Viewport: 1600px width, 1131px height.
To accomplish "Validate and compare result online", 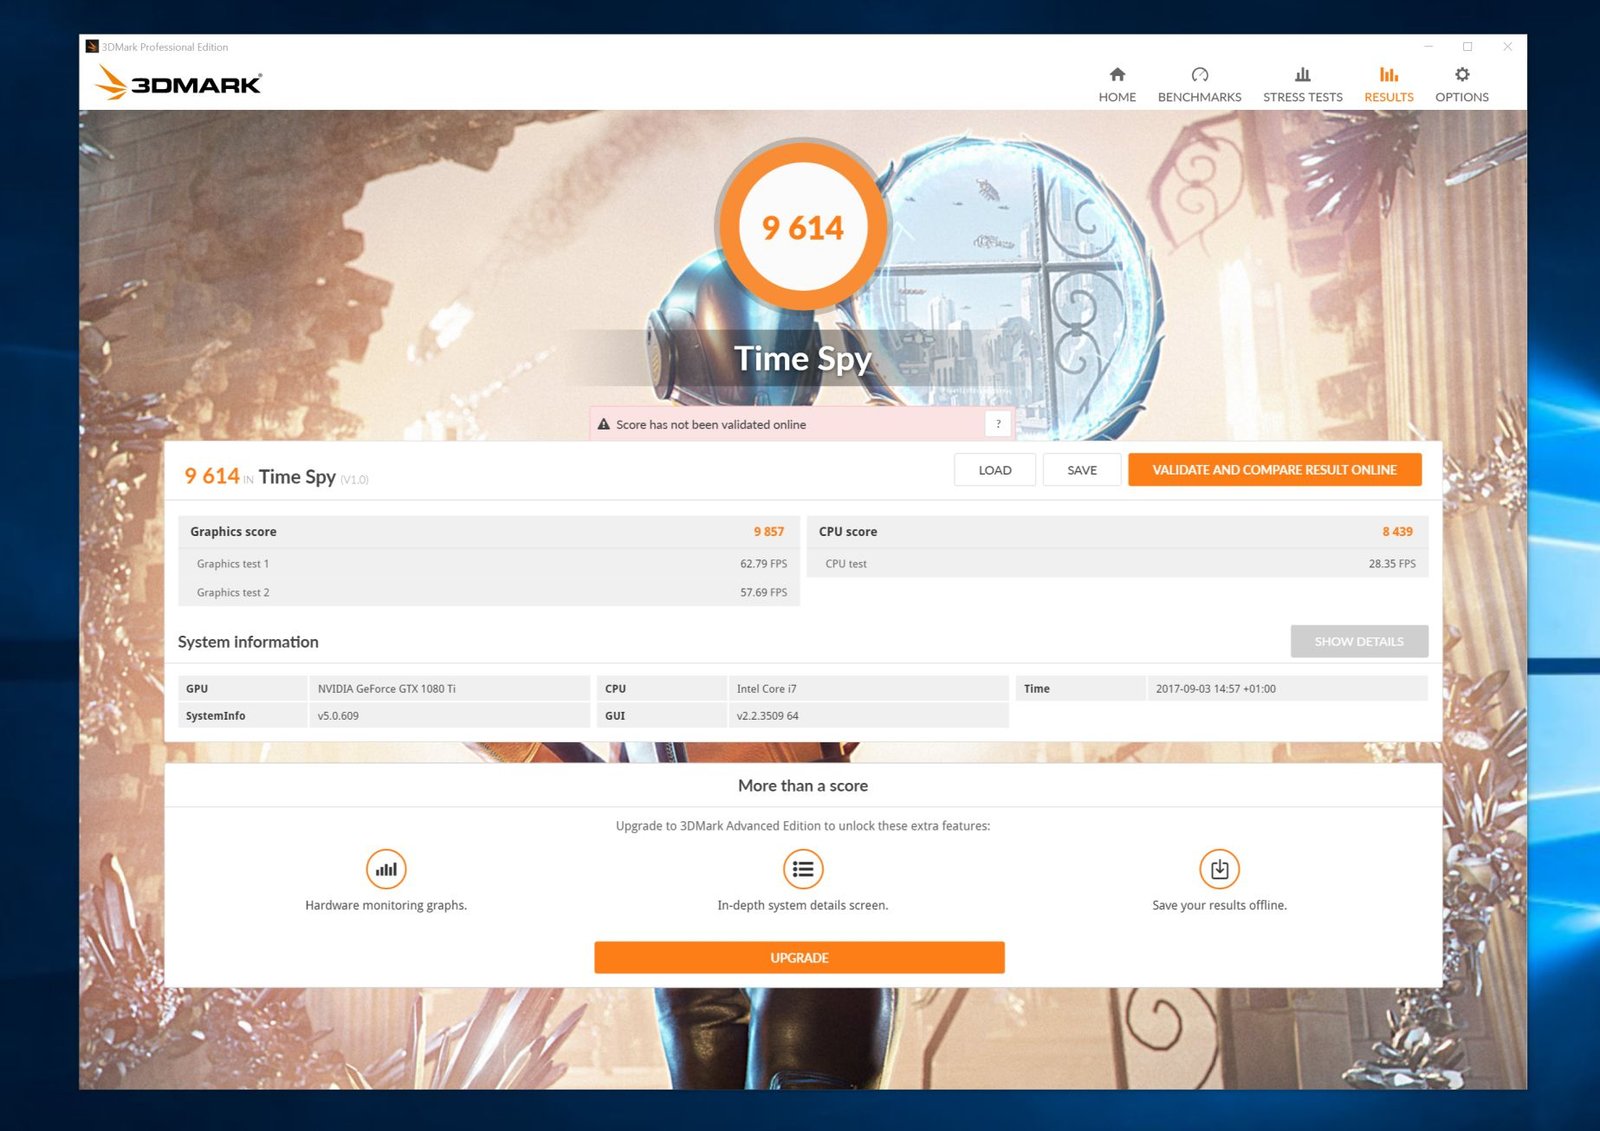I will 1275,470.
